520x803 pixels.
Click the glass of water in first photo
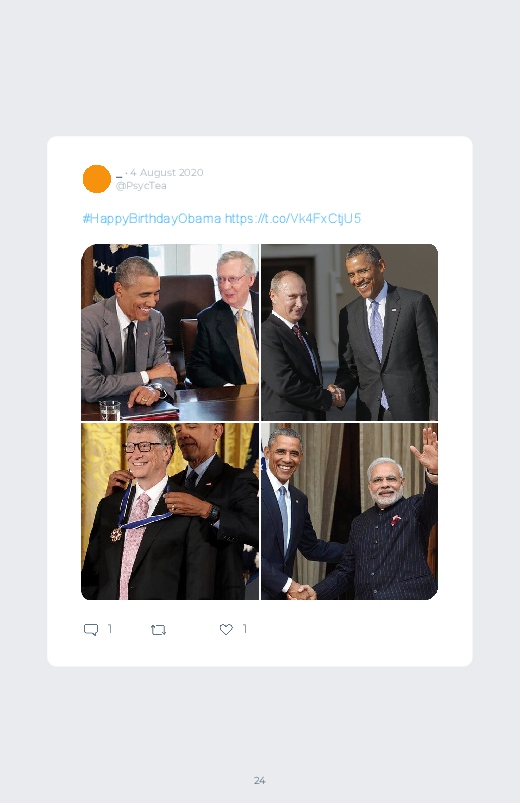pyautogui.click(x=110, y=411)
